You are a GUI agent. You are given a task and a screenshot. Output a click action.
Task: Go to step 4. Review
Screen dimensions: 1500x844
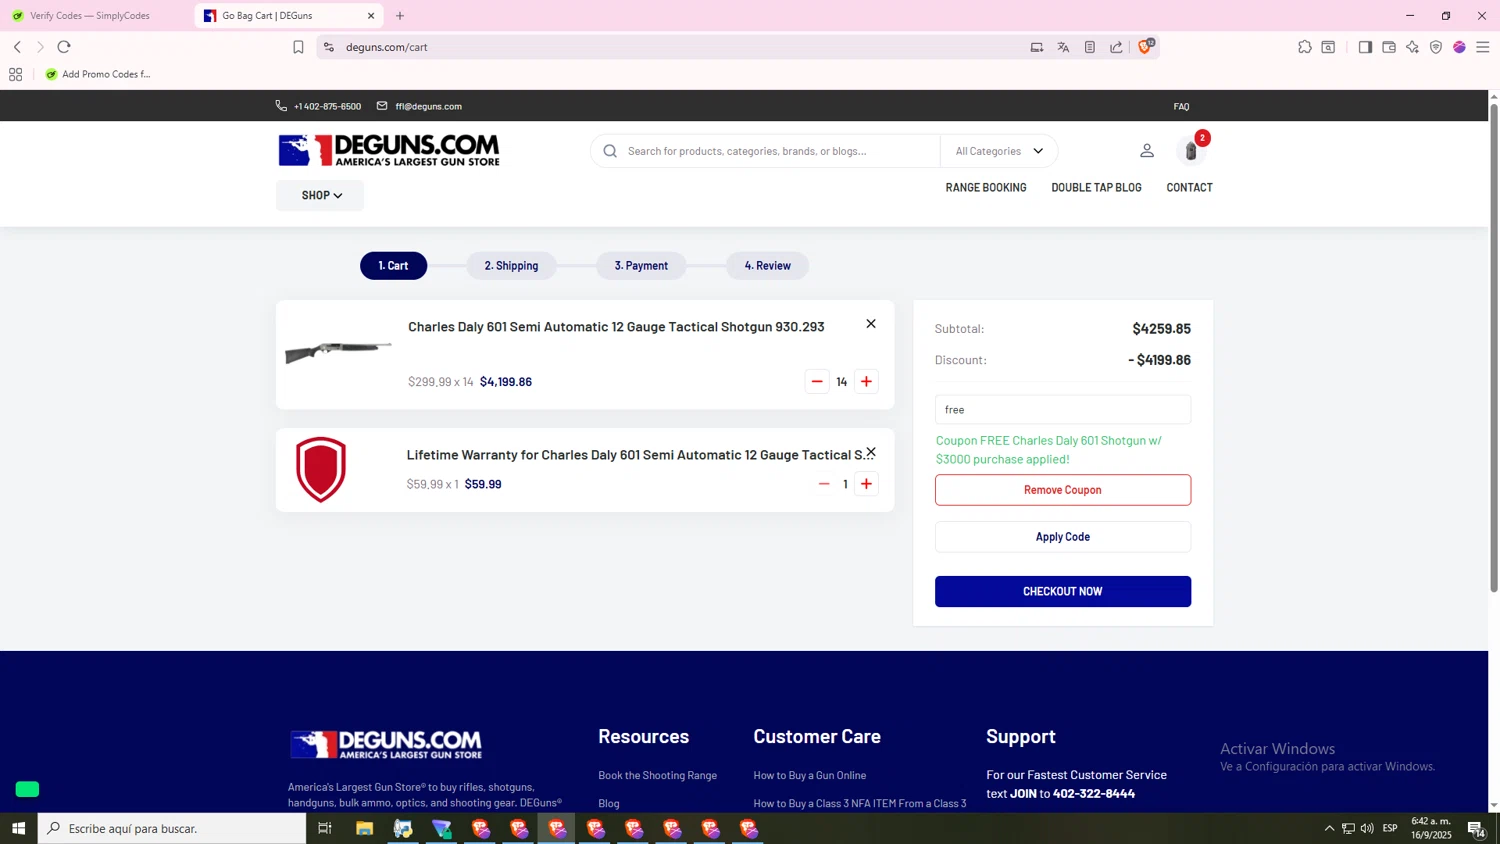coord(767,266)
